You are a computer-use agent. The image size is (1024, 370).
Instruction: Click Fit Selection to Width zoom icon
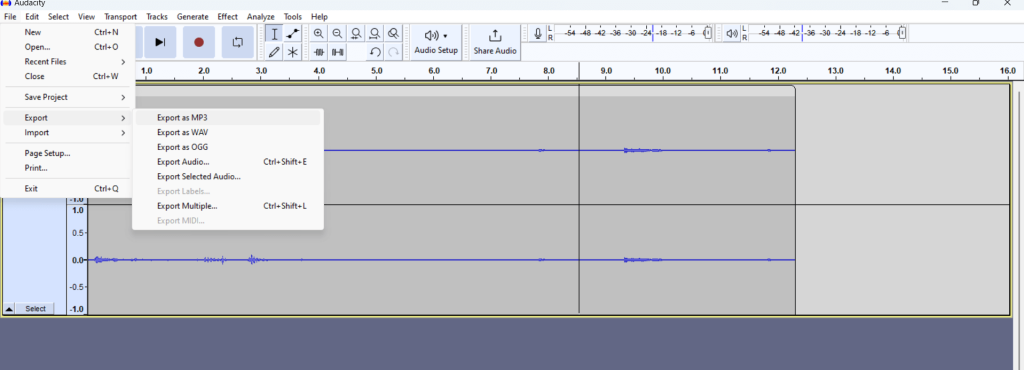356,34
